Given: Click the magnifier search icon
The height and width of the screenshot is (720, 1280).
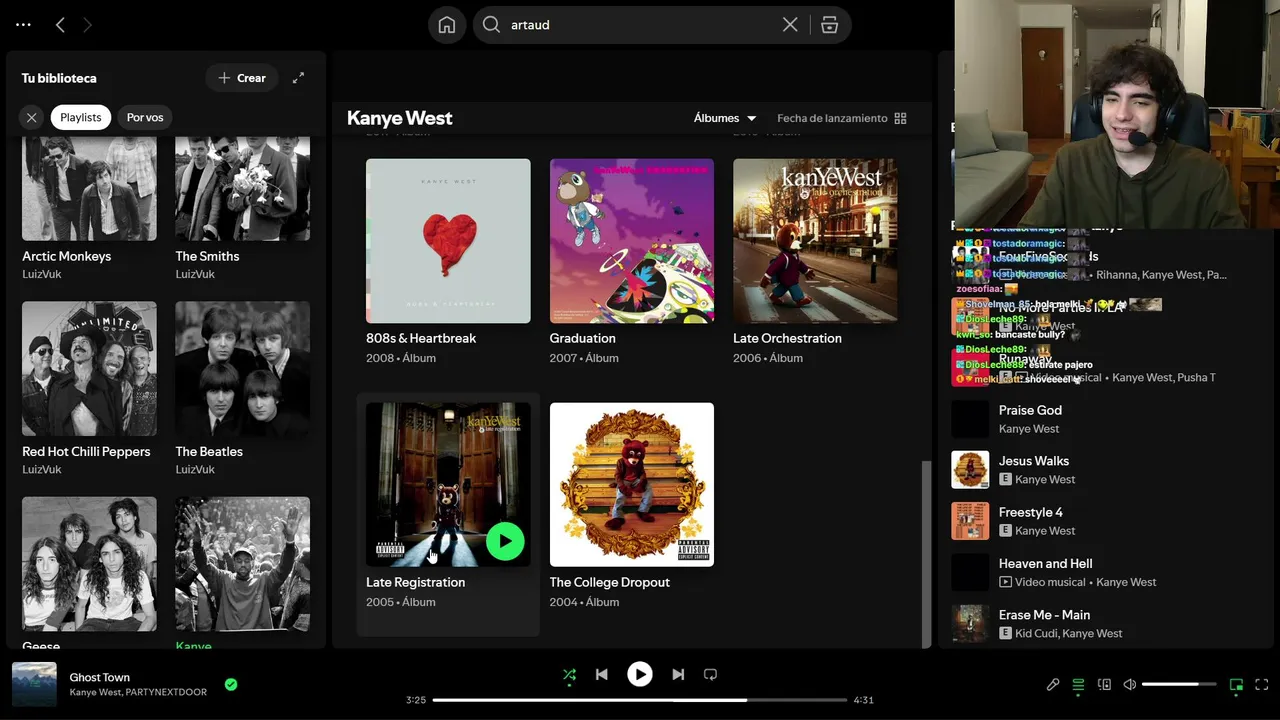Looking at the screenshot, I should pos(491,25).
